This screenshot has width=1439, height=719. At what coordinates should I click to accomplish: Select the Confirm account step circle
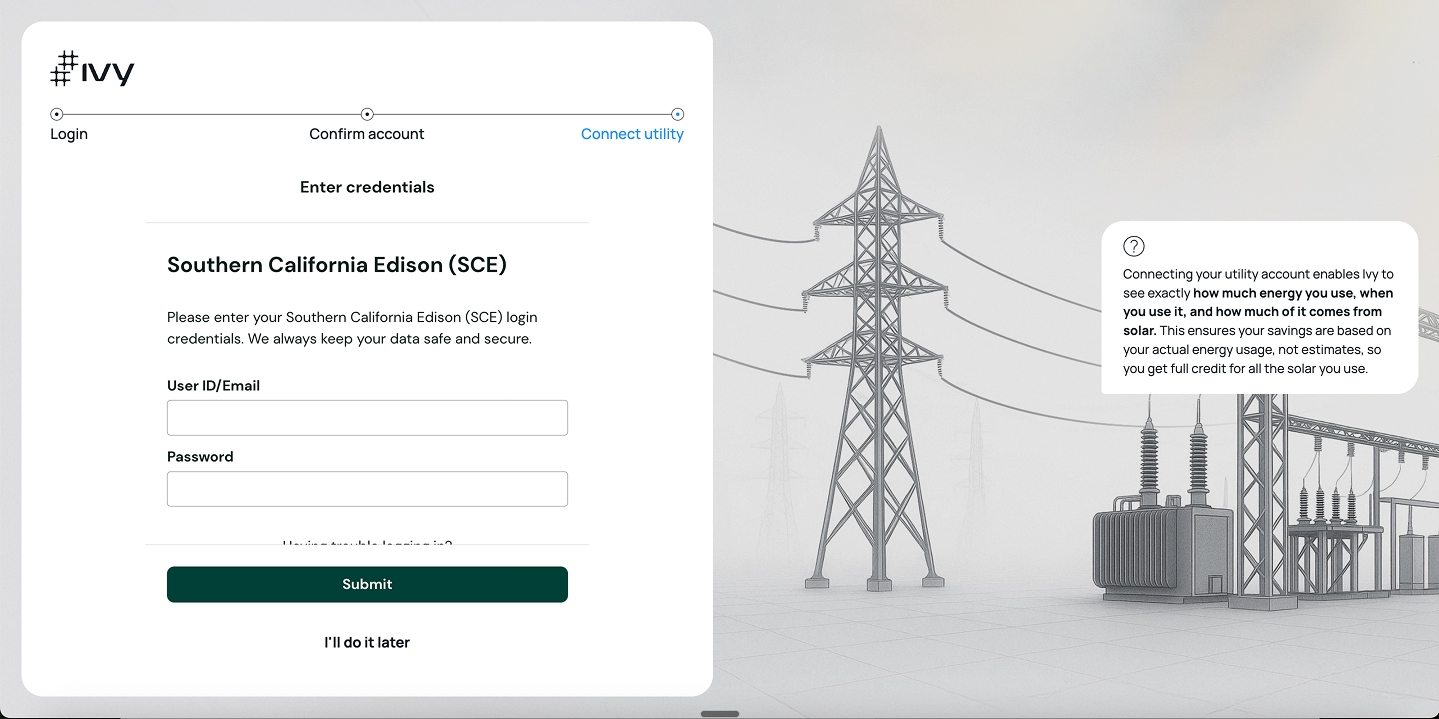(x=367, y=114)
